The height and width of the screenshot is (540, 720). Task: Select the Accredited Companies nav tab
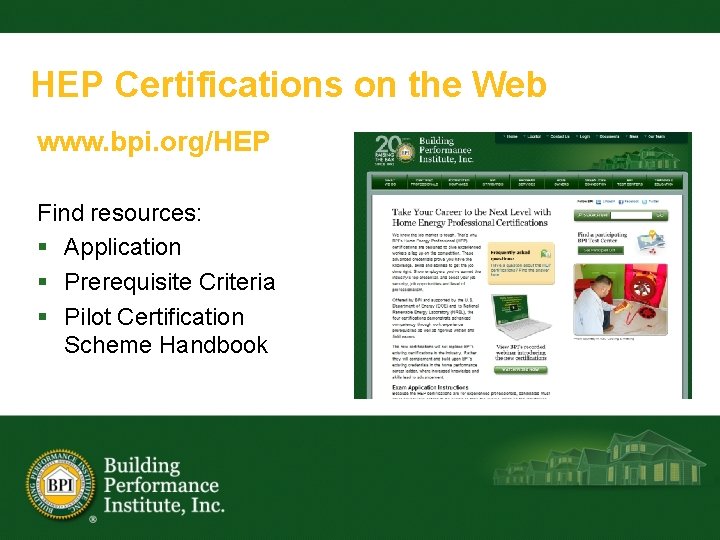tap(458, 182)
